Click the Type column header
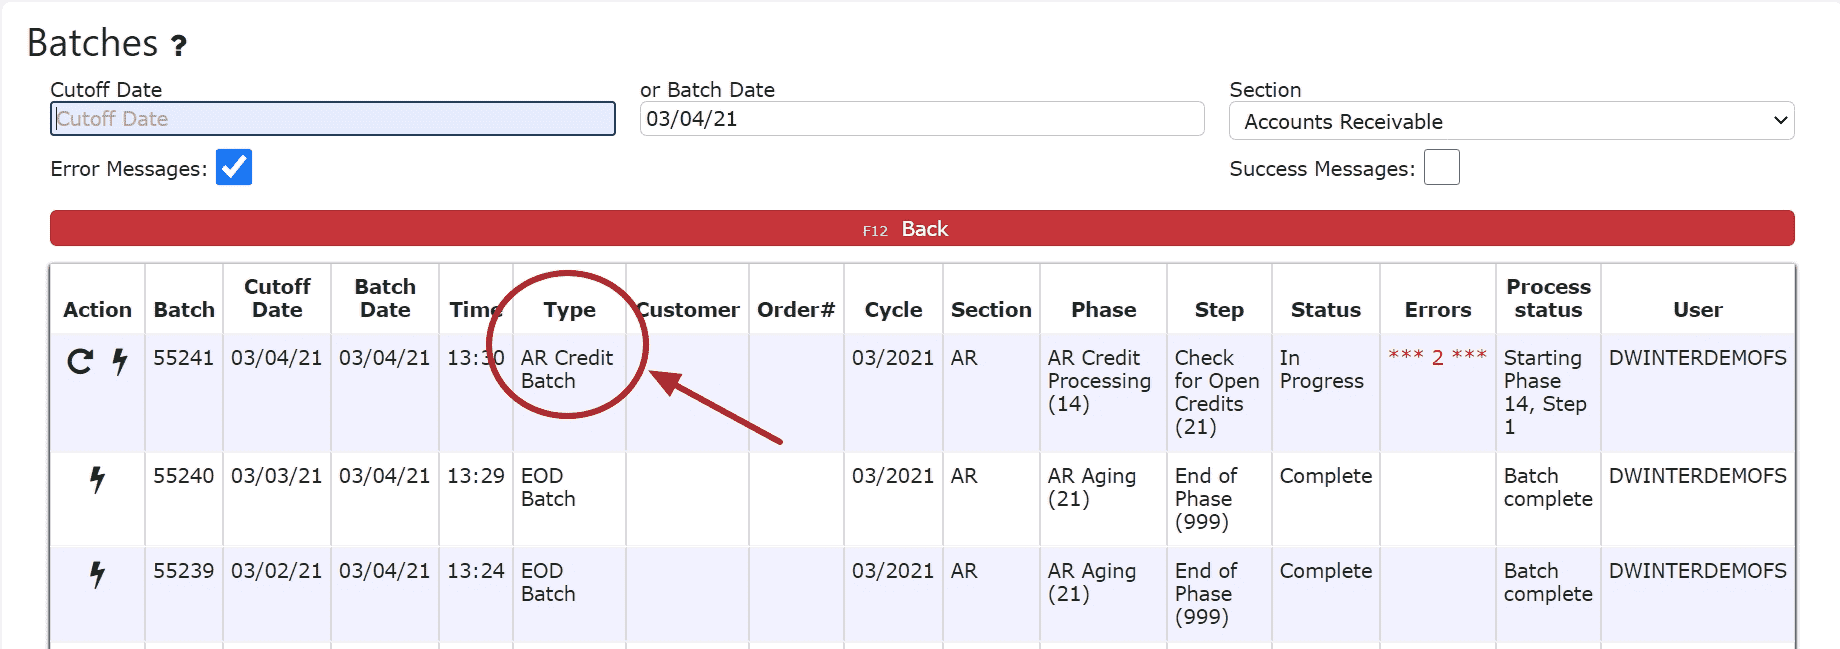The height and width of the screenshot is (649, 1840). [x=569, y=310]
